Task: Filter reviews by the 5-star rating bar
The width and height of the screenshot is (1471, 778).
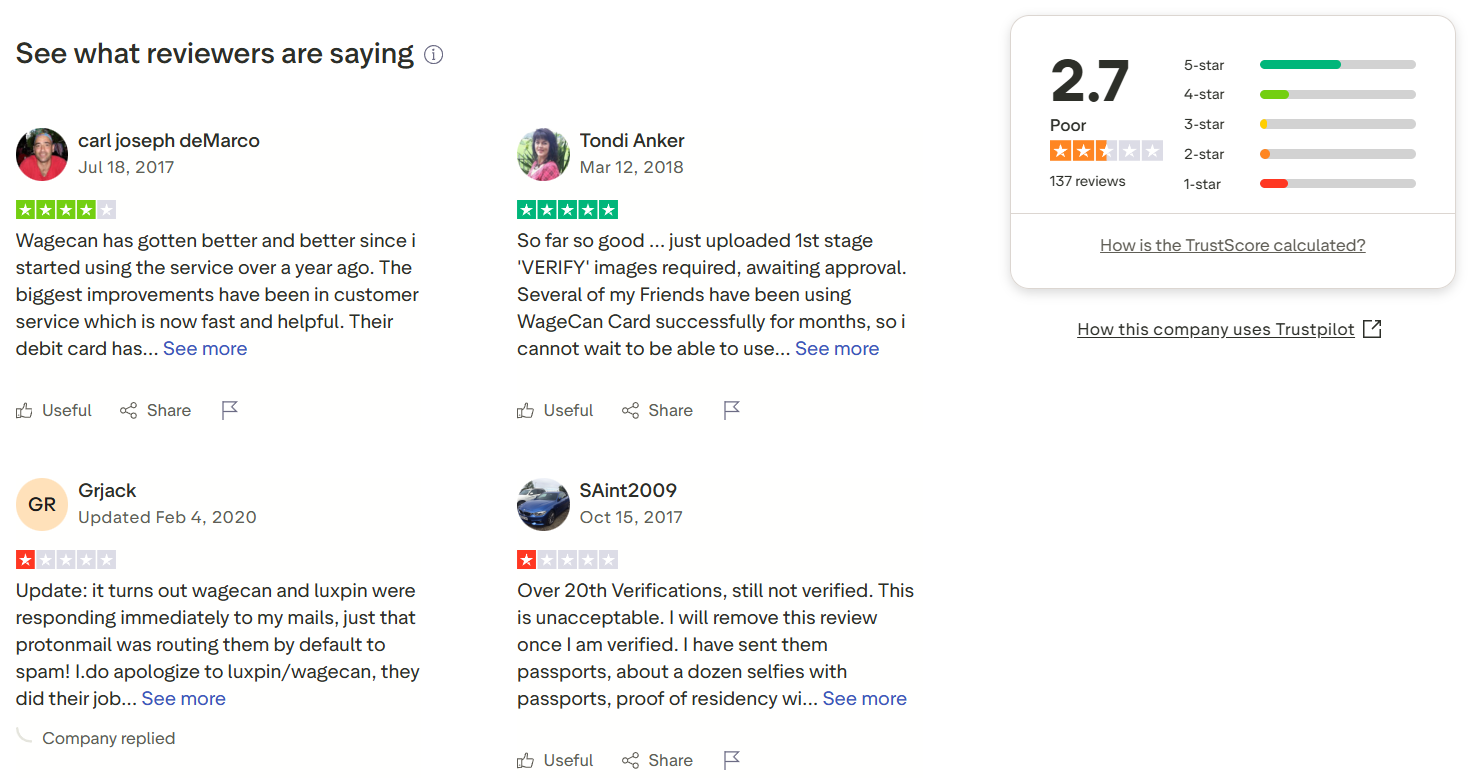Action: [1337, 65]
